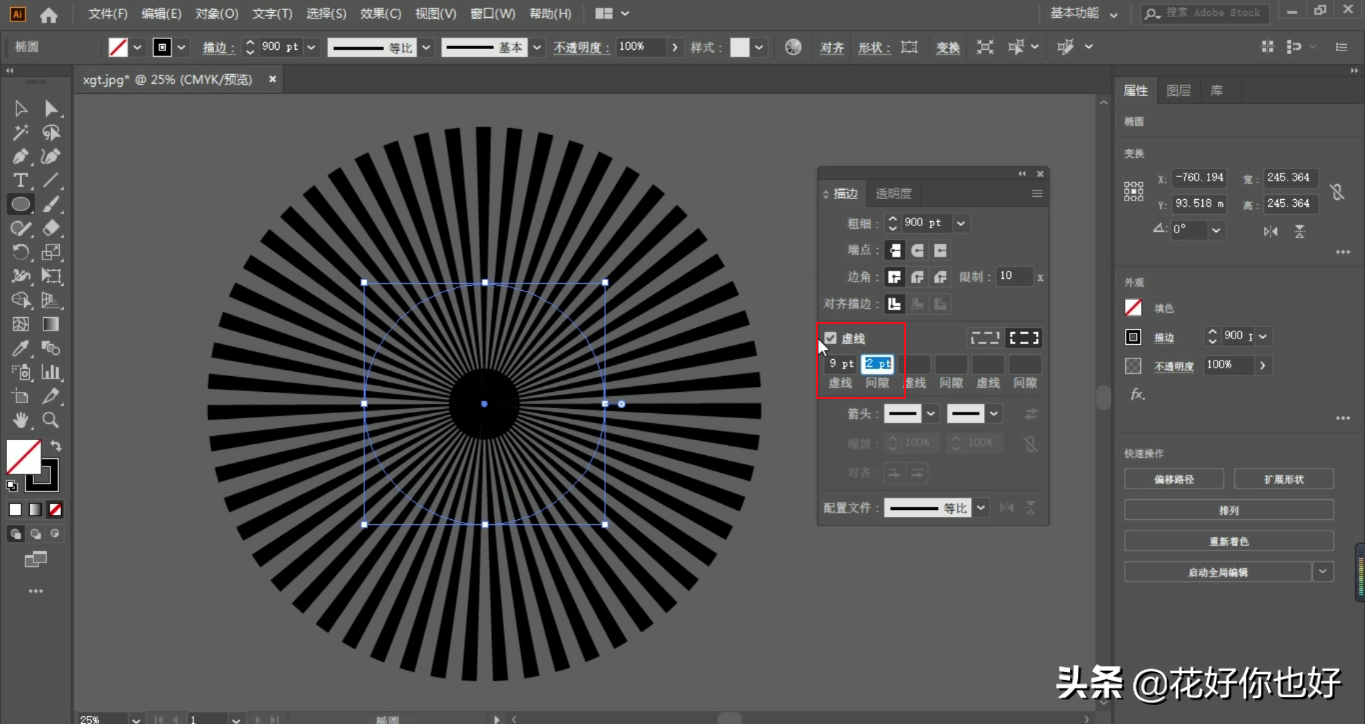Screen dimensions: 1365x724
Task: Select the Eyedropper tool
Action: [21, 348]
